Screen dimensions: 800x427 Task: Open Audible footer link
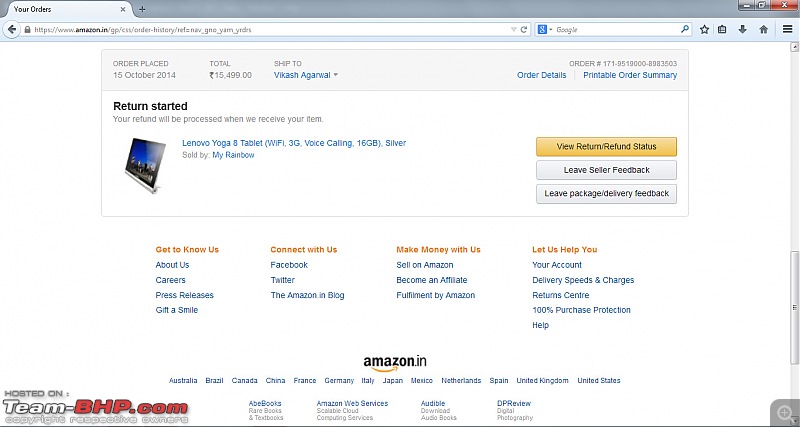coord(433,404)
